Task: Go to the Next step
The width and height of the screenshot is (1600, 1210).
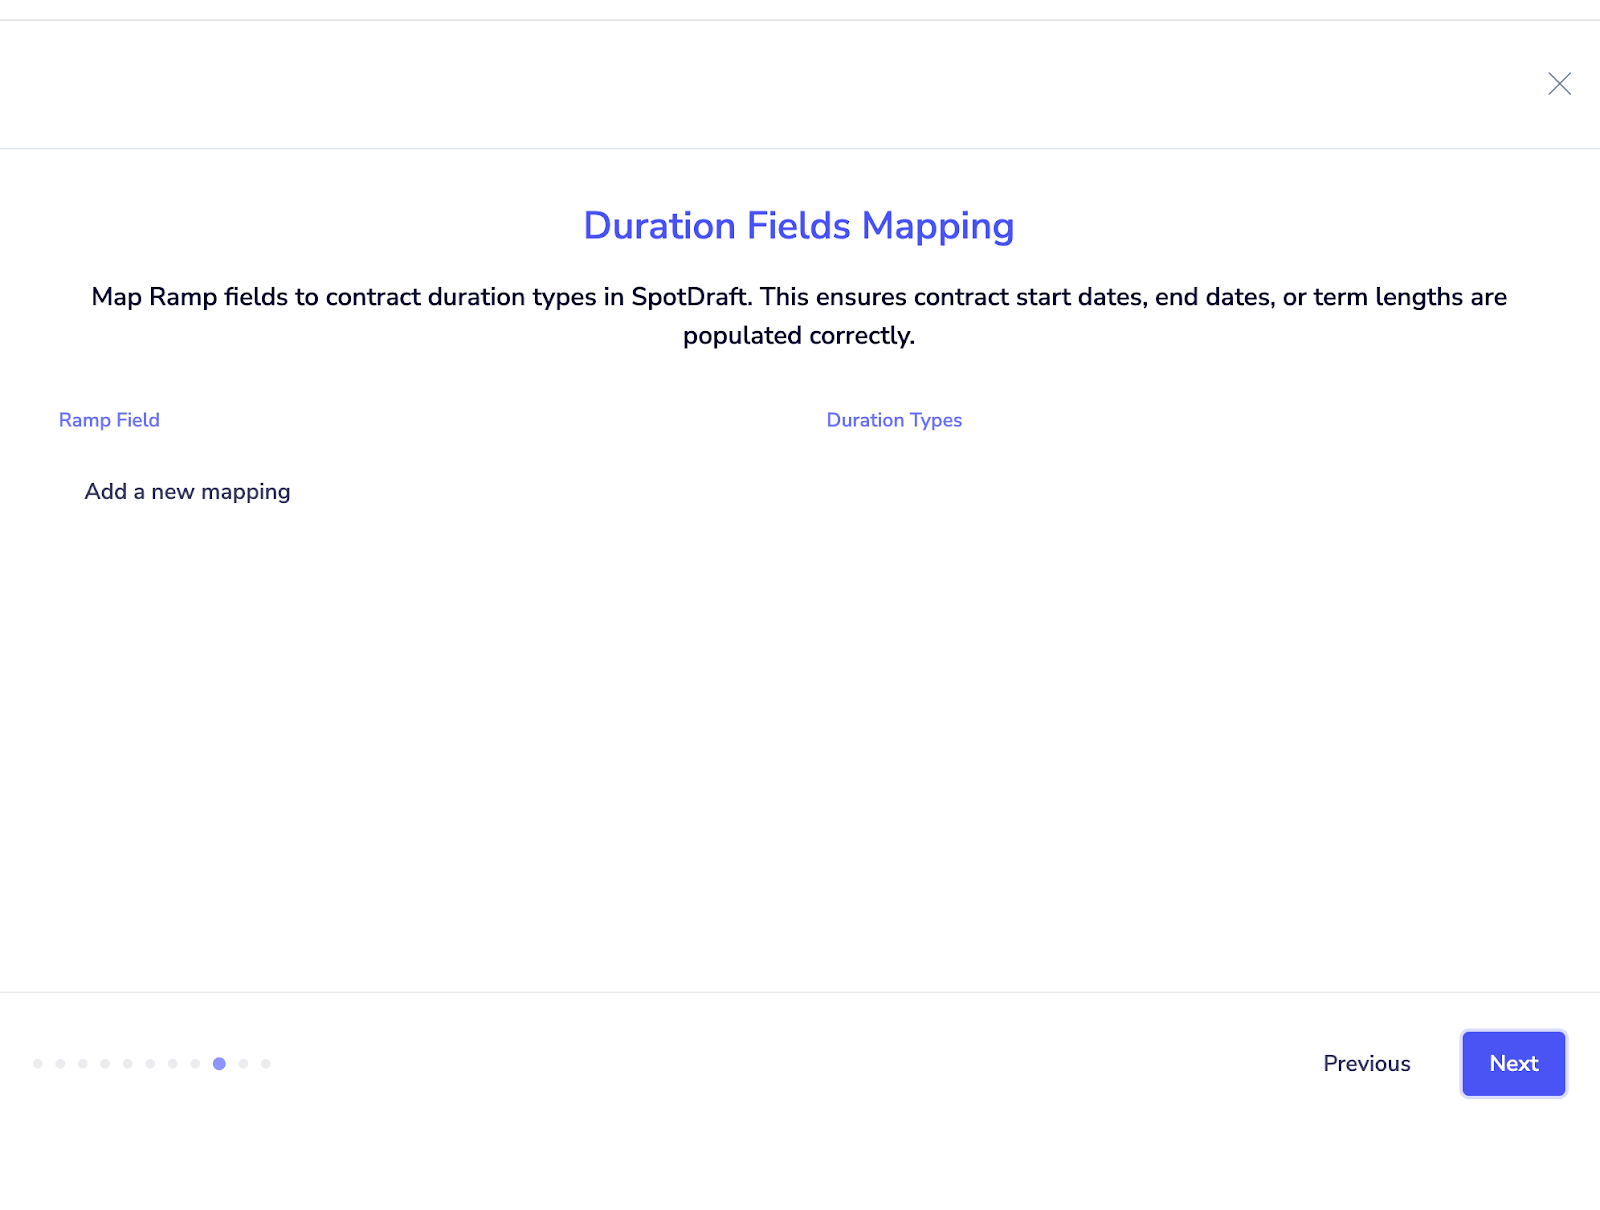Action: [x=1513, y=1064]
